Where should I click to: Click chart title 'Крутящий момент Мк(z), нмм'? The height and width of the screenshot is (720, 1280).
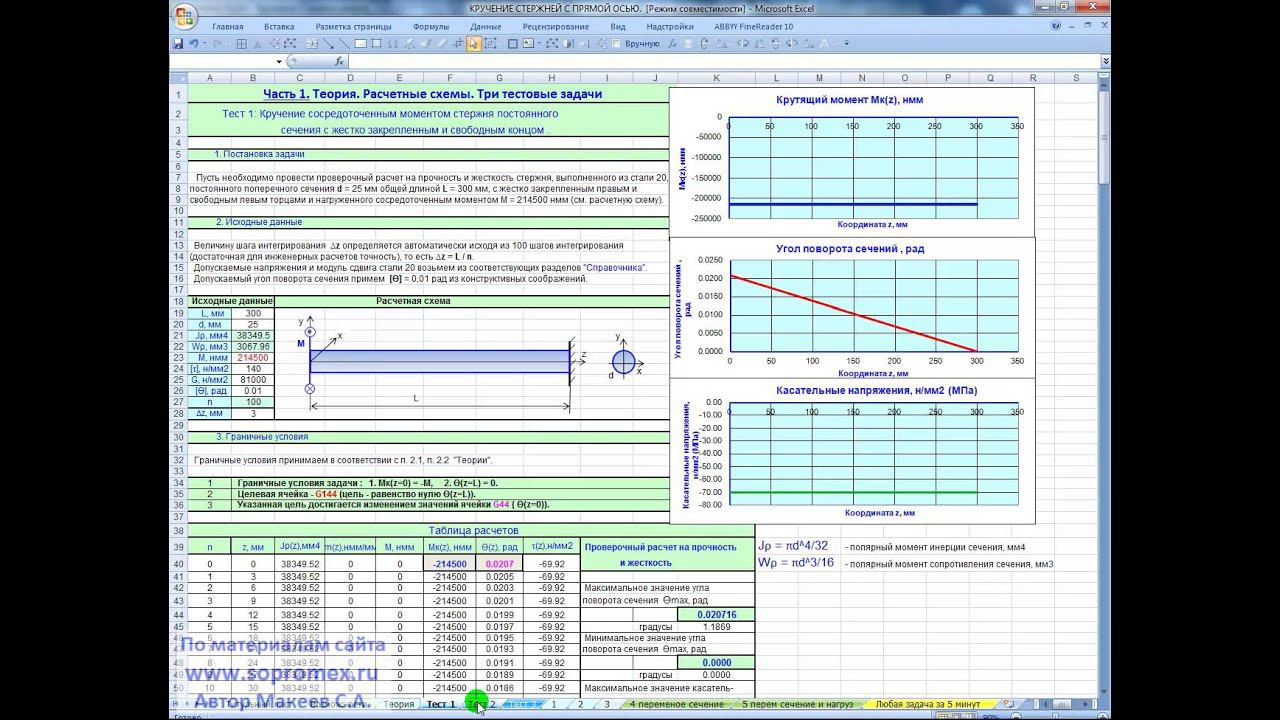pos(849,100)
